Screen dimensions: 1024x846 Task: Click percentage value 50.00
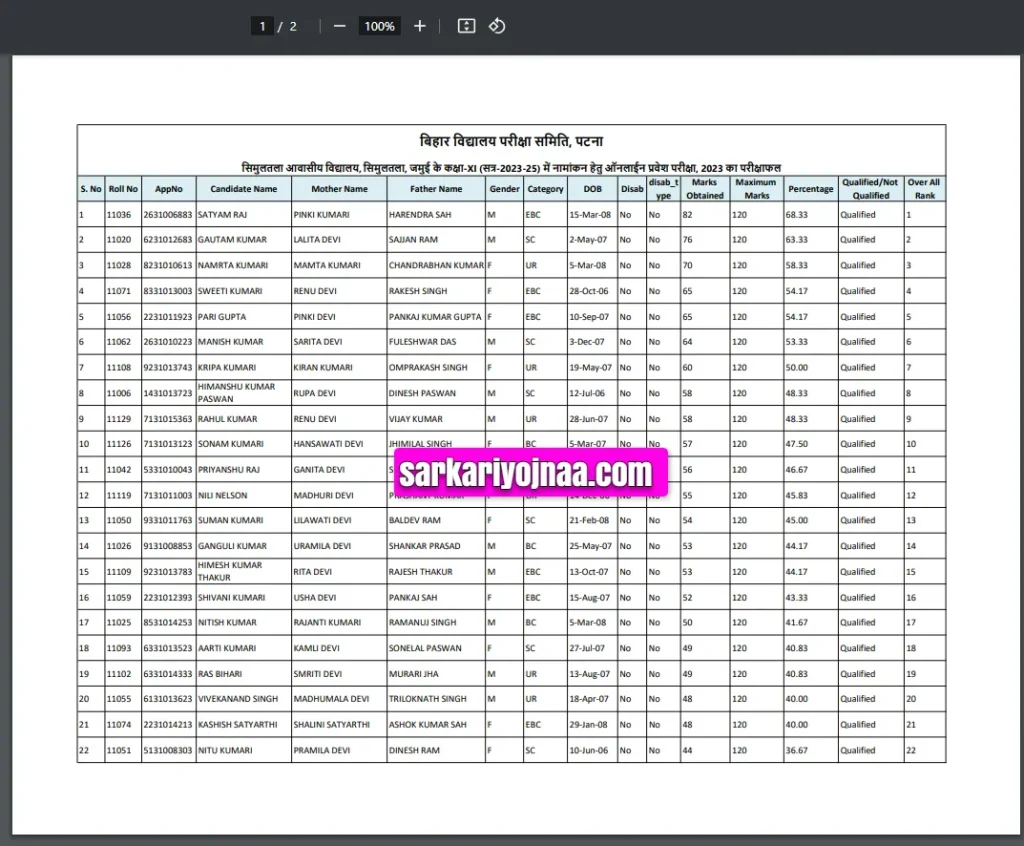click(x=797, y=367)
